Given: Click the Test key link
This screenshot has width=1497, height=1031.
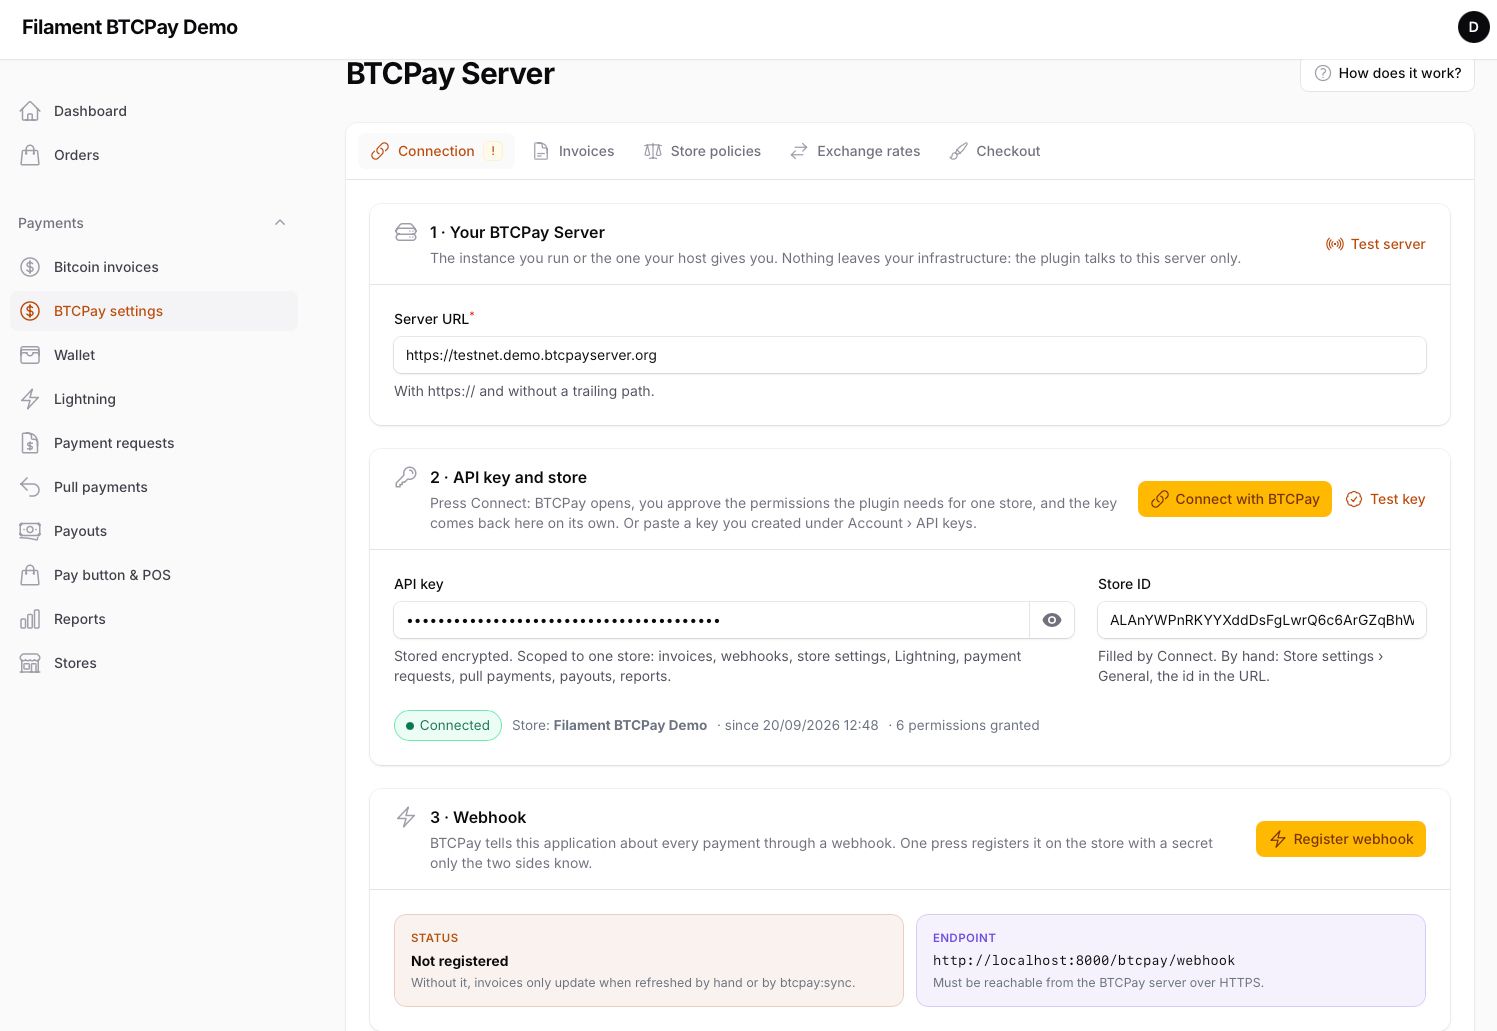Looking at the screenshot, I should (1385, 499).
